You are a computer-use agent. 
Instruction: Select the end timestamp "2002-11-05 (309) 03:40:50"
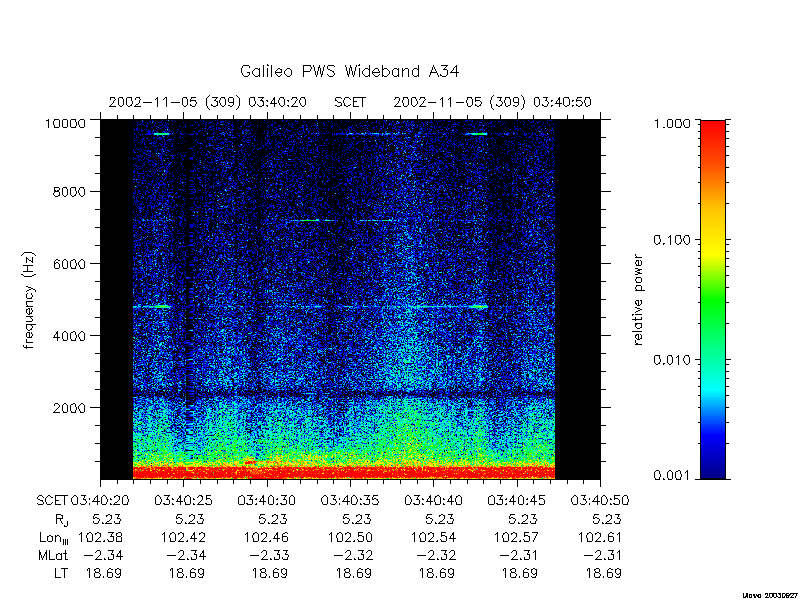point(492,103)
